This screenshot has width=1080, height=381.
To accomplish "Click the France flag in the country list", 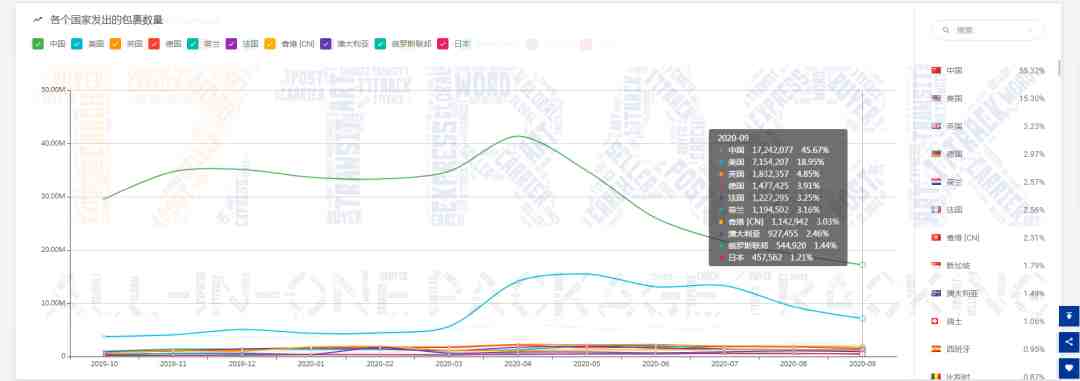I will pos(935,209).
